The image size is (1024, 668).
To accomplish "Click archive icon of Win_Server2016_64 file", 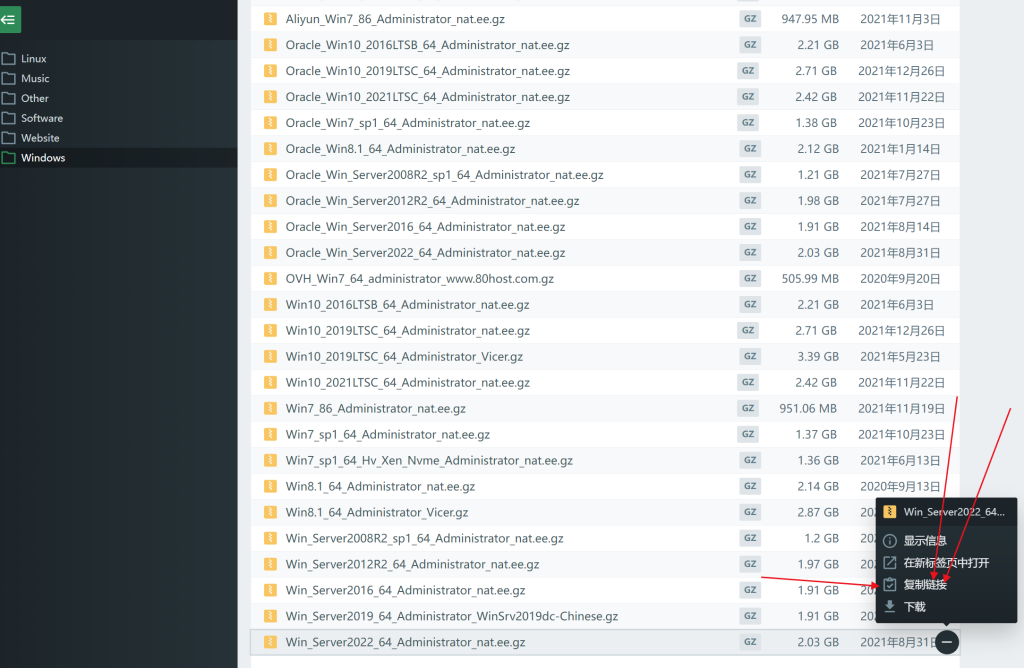I will point(270,590).
